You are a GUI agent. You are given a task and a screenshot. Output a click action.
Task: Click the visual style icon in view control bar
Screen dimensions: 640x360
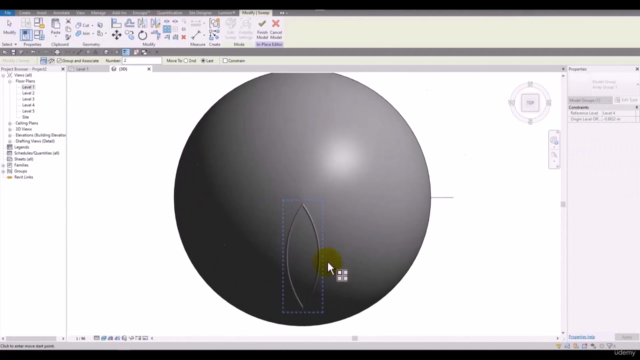(x=104, y=338)
